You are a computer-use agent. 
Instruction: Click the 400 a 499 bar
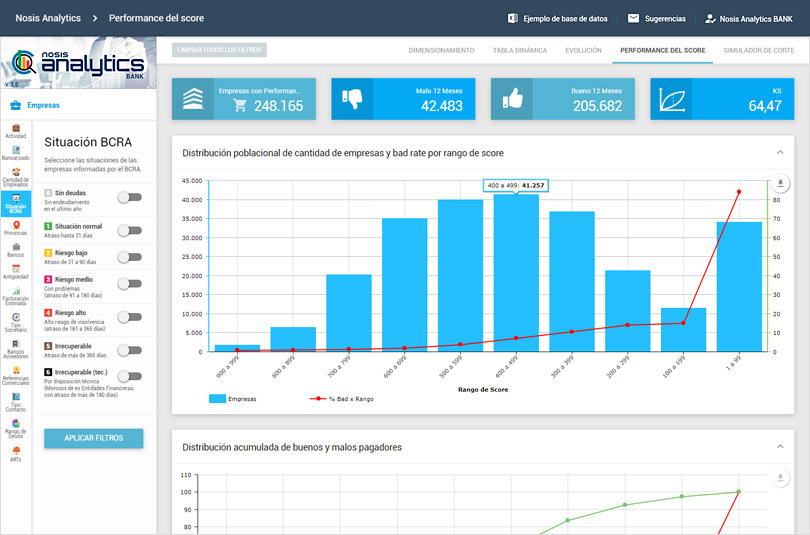516,273
